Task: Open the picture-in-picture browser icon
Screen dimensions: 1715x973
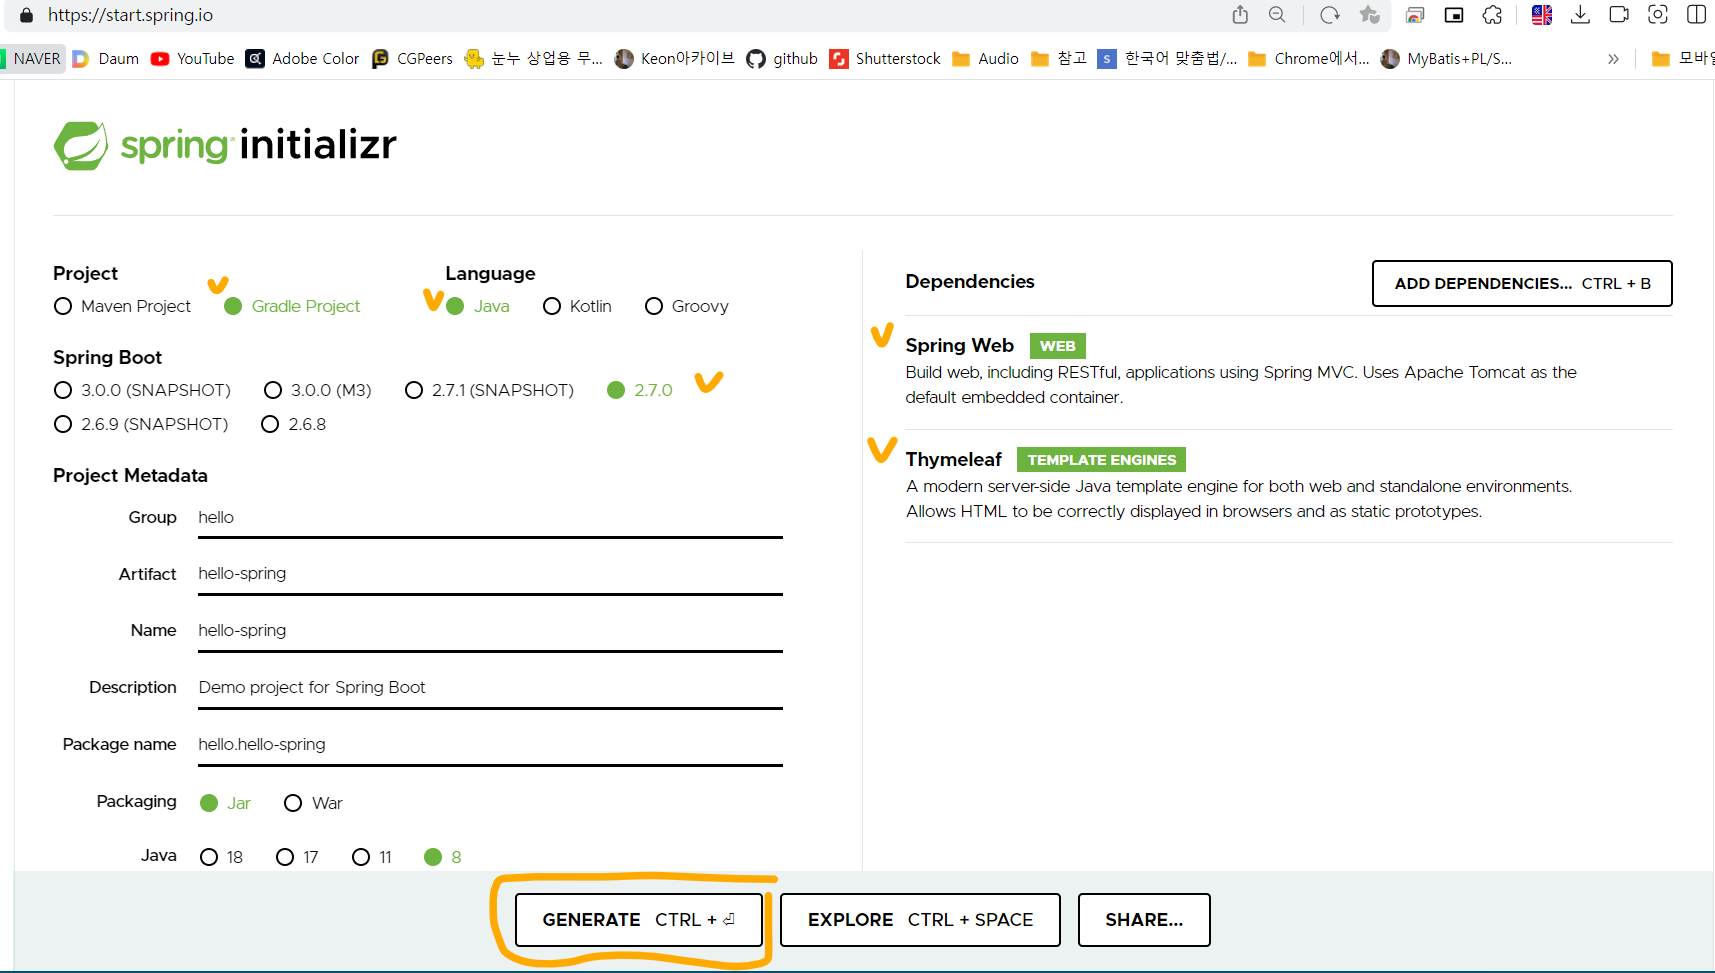Action: click(1454, 15)
